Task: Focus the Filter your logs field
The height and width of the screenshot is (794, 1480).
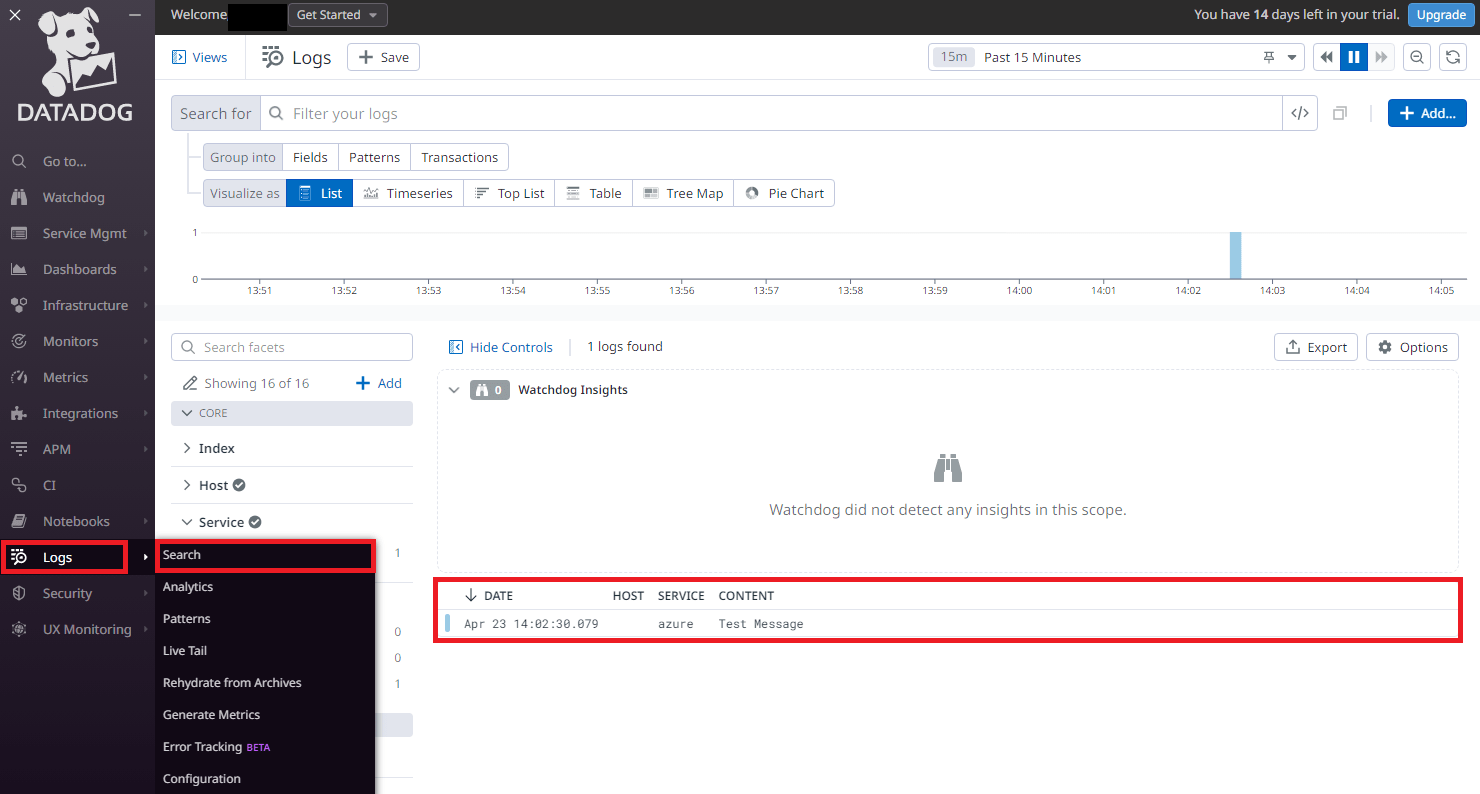Action: [771, 113]
